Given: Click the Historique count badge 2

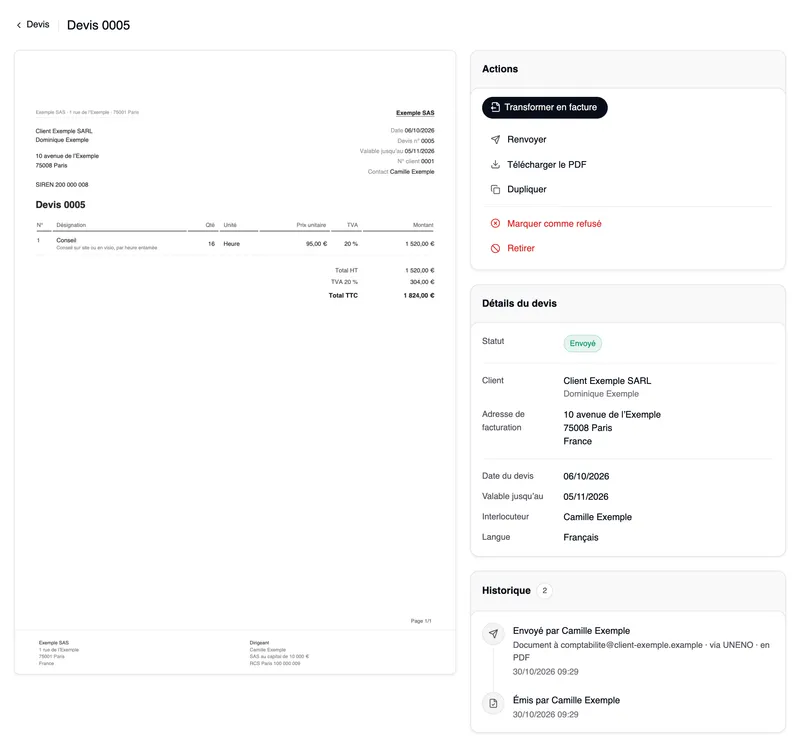Looking at the screenshot, I should tap(544, 590).
